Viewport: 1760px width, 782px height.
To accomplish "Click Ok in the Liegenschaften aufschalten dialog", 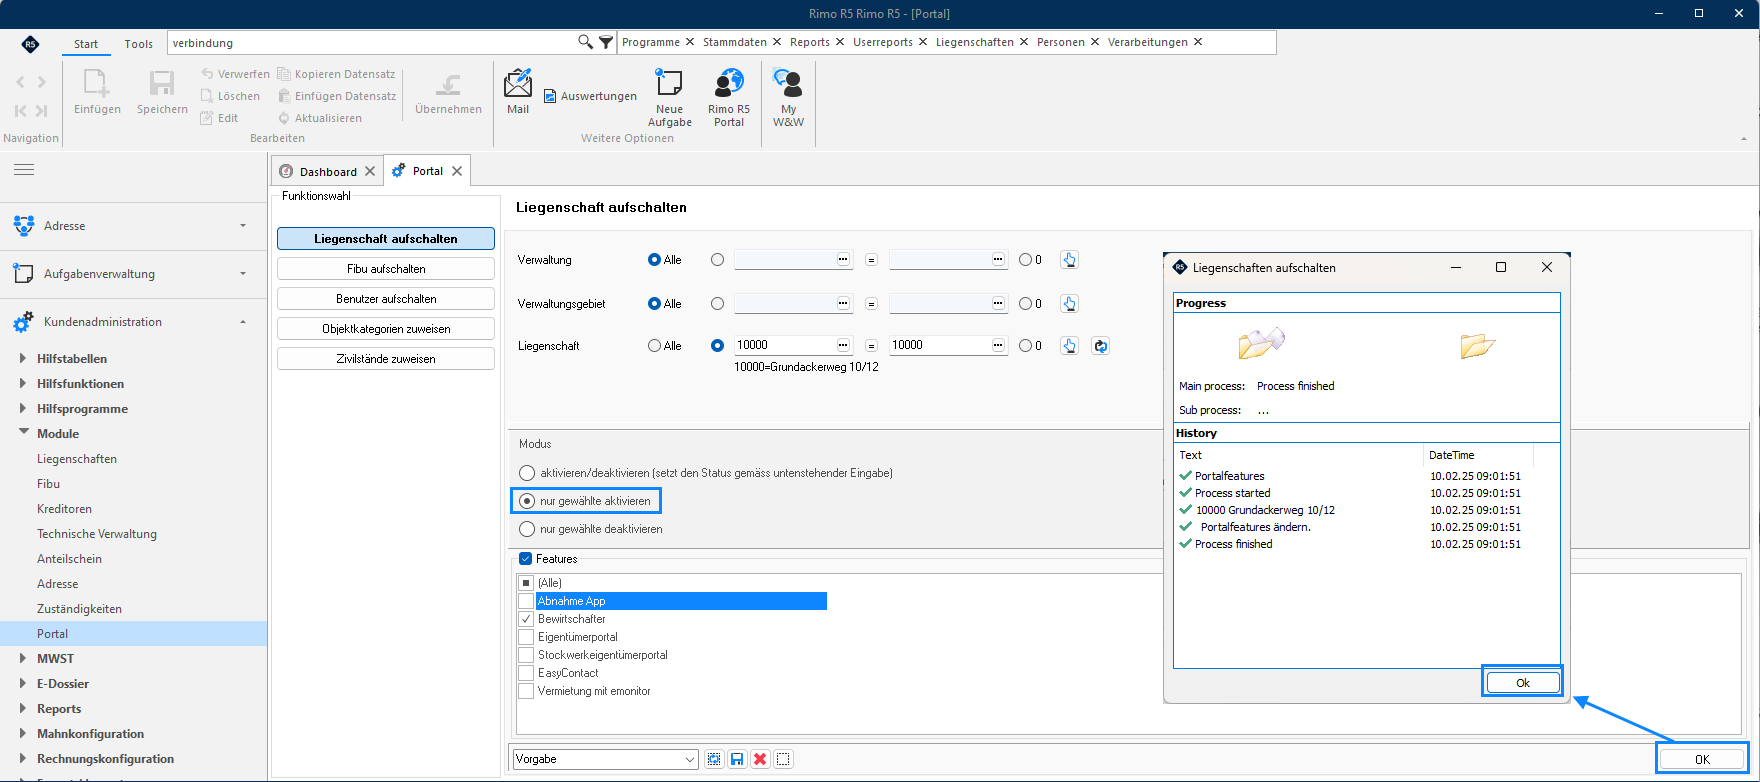I will (1522, 683).
